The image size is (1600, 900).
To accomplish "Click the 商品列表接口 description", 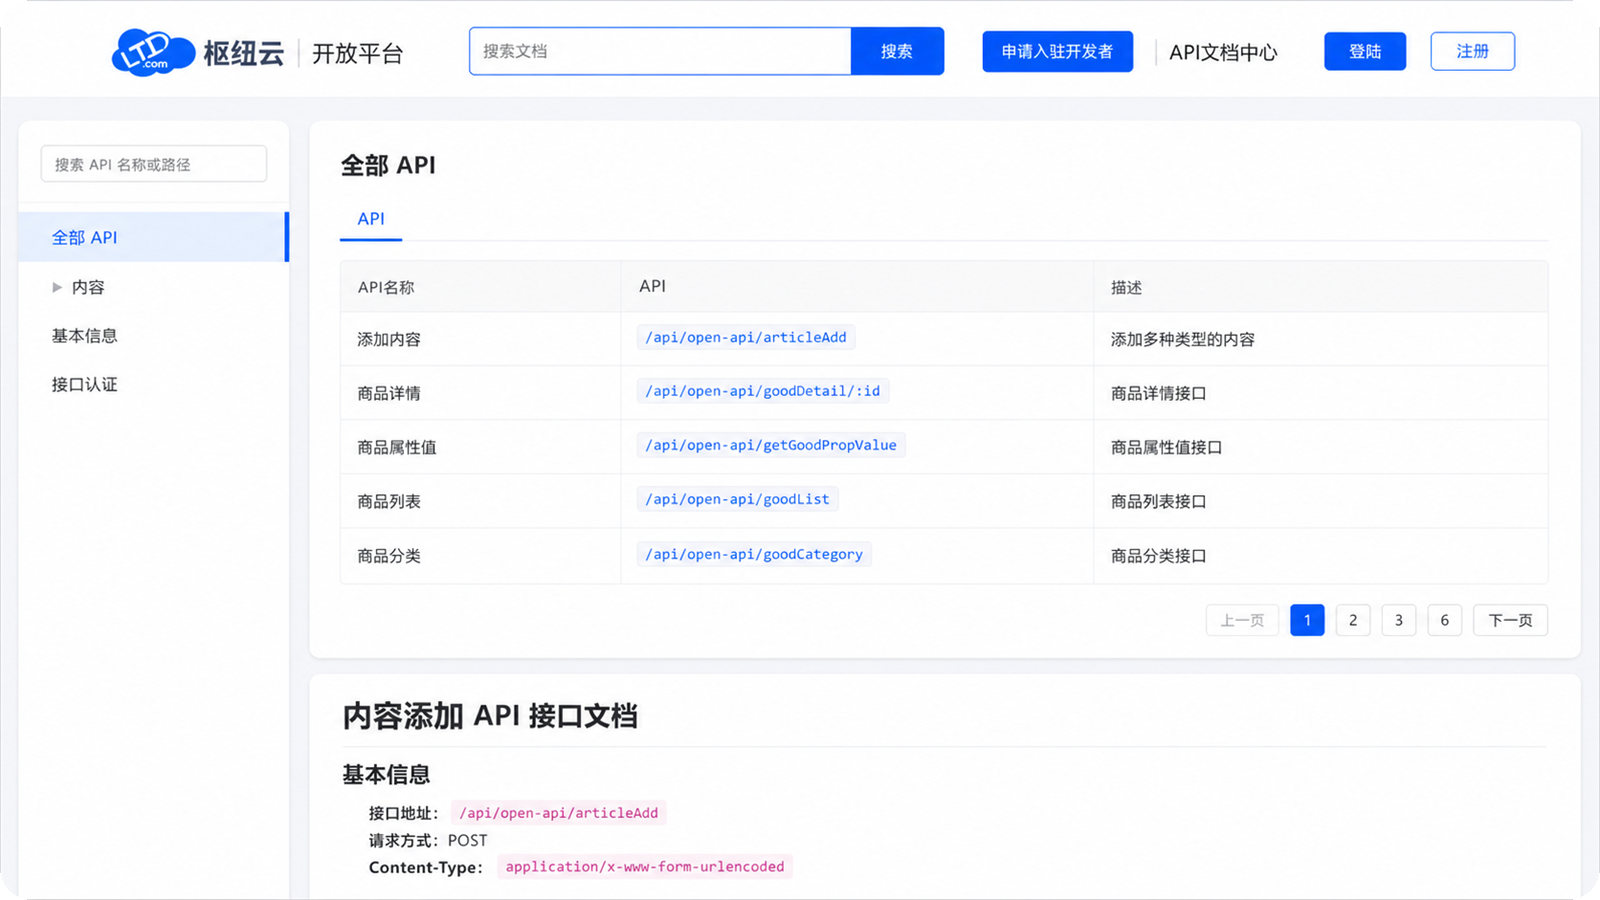I will point(1159,502).
